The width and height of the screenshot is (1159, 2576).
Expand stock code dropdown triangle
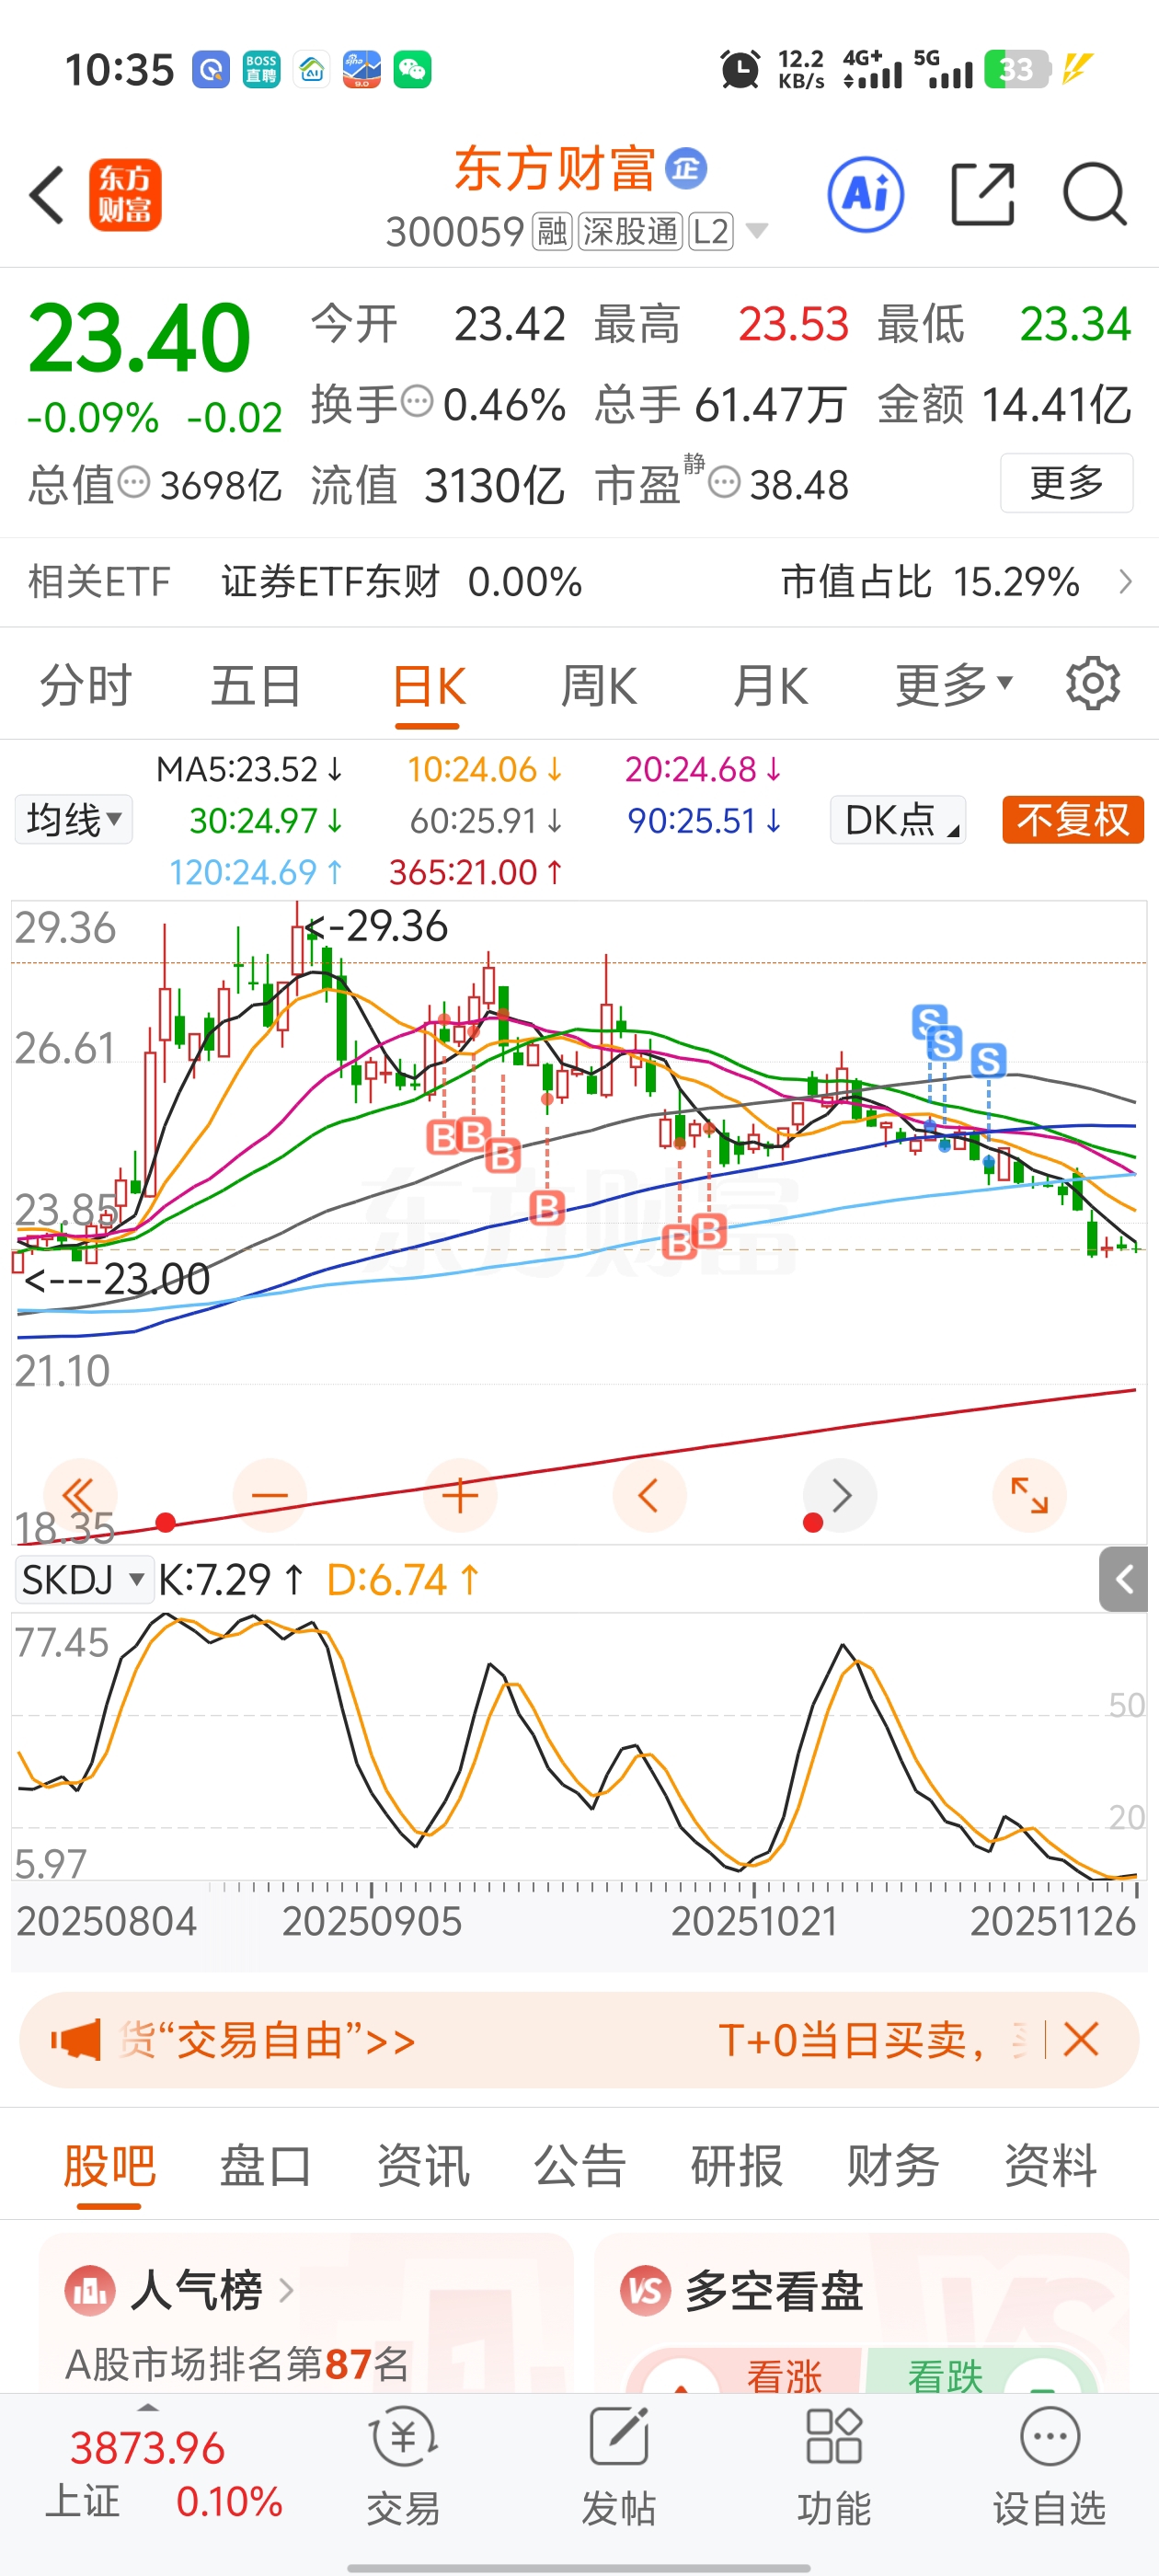point(757,231)
